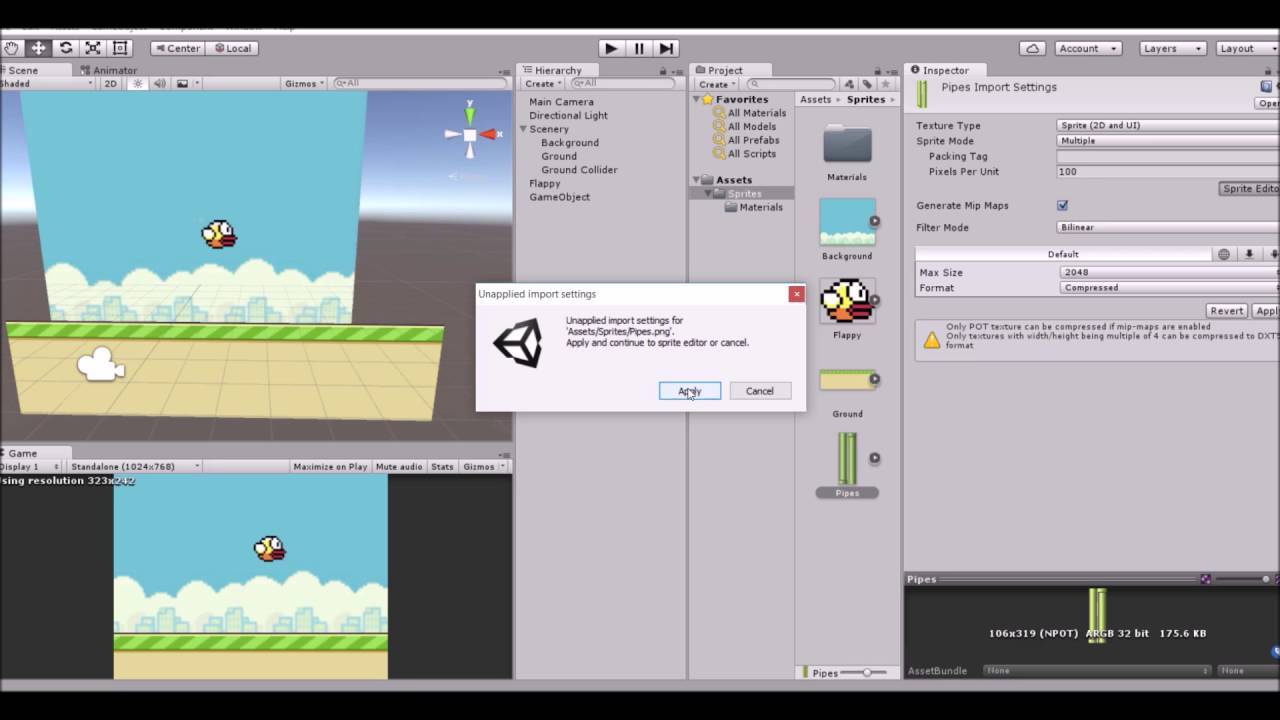
Task: Toggle scene effects image icon
Action: (182, 84)
